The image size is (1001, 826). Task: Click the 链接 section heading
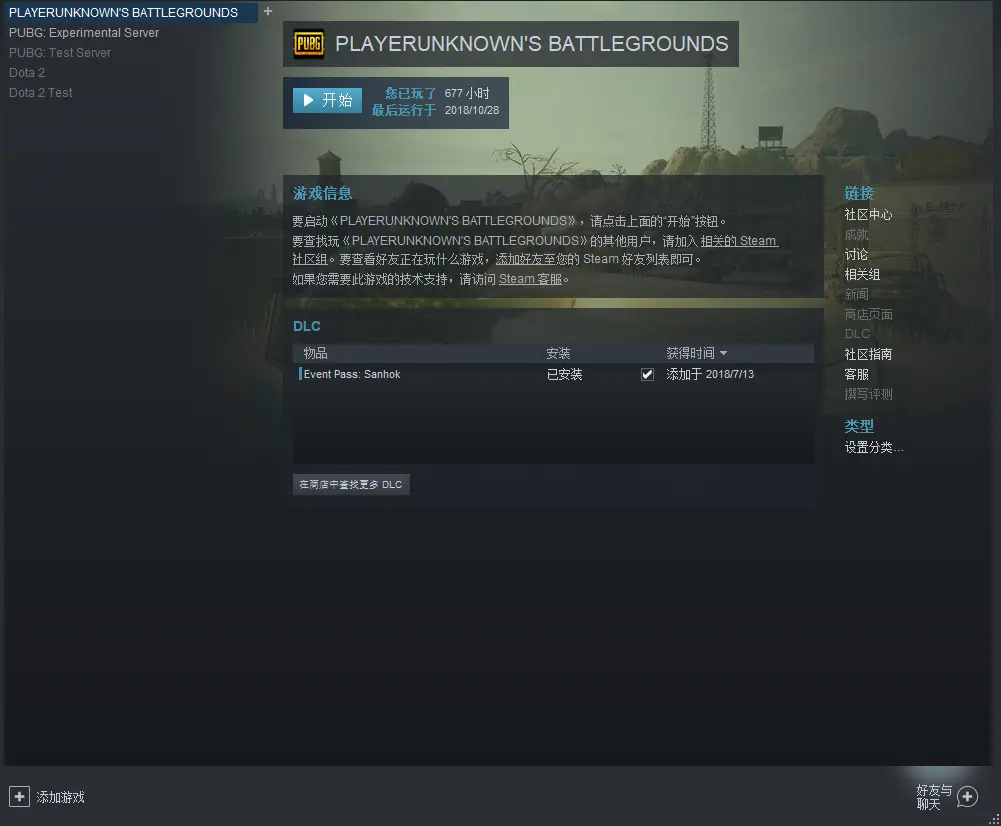pos(859,193)
